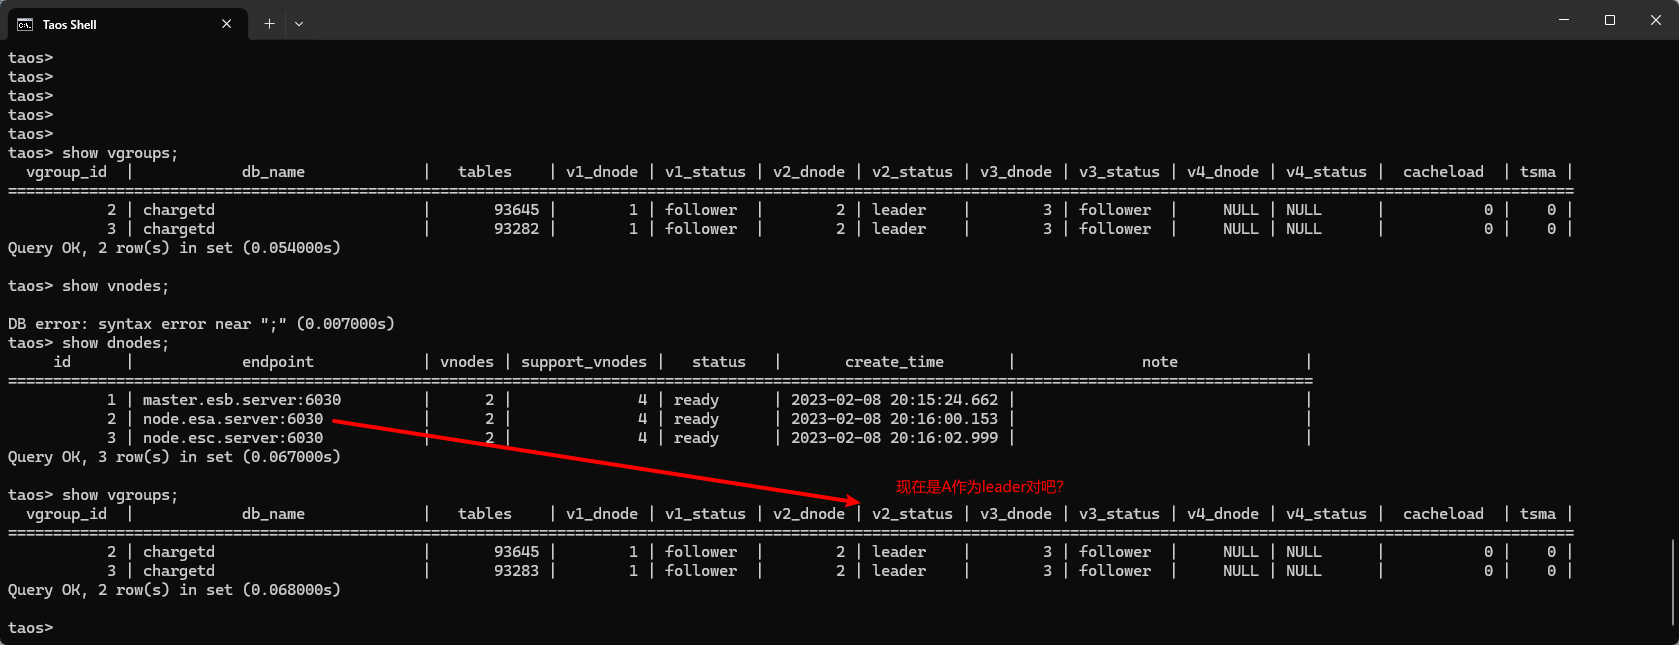Click the master.esb.server:6030 endpoint text
1679x645 pixels.
pyautogui.click(x=241, y=400)
